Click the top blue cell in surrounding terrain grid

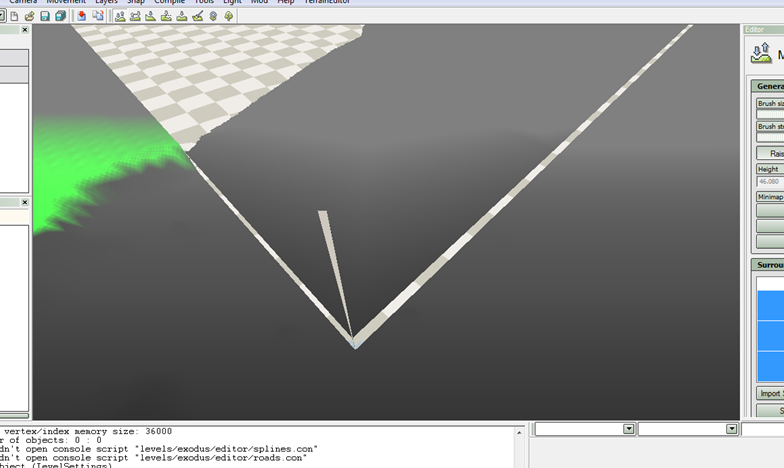[771, 305]
